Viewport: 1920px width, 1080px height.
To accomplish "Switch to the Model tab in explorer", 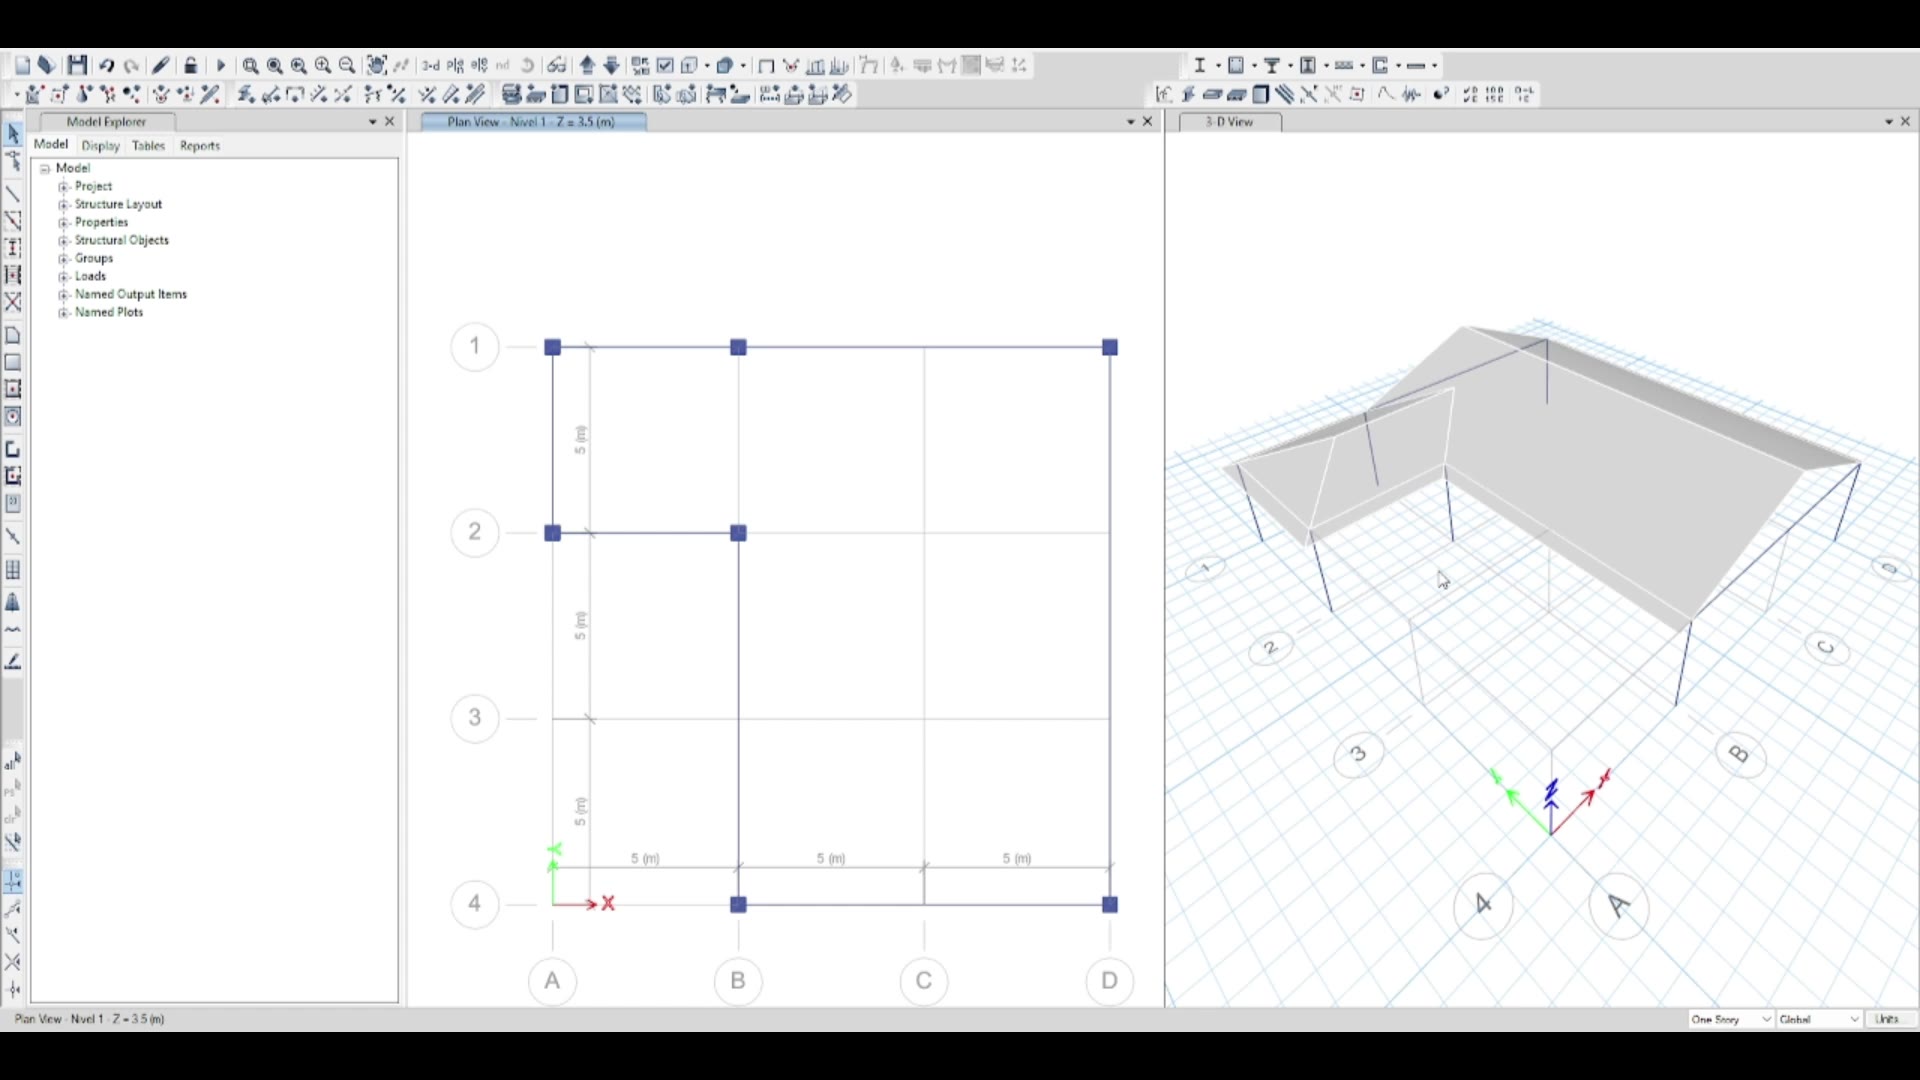I will (51, 145).
